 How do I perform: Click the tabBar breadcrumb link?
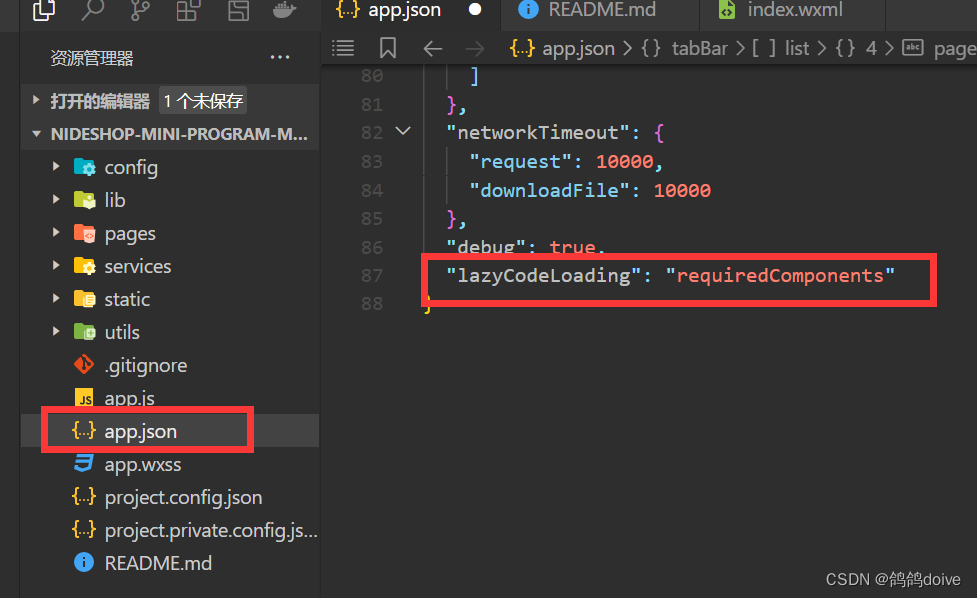[700, 47]
